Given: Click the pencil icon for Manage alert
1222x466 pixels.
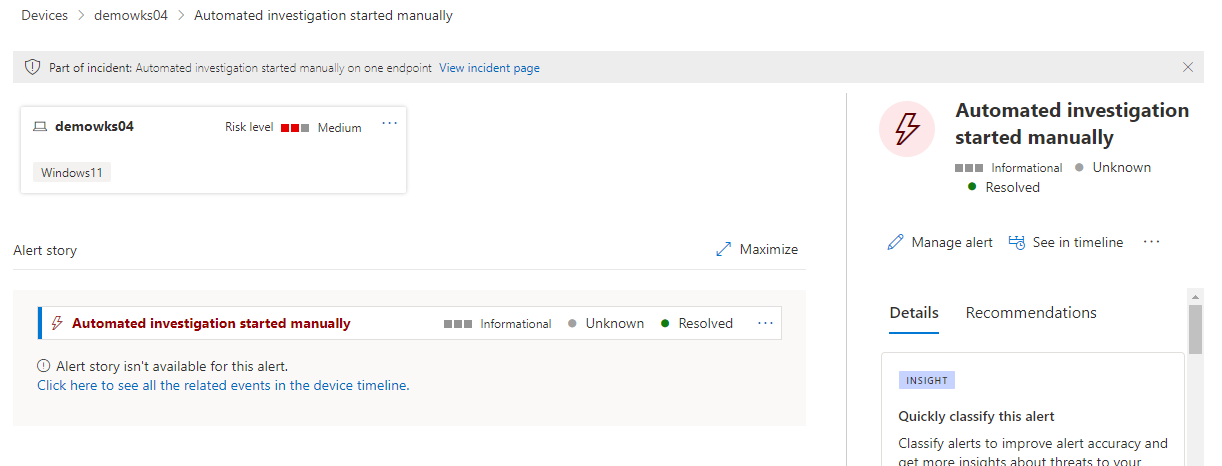Looking at the screenshot, I should [895, 243].
